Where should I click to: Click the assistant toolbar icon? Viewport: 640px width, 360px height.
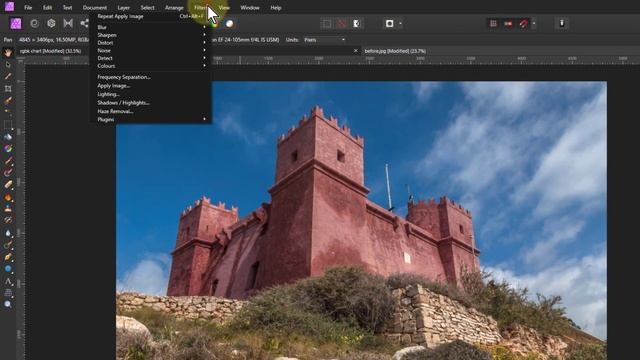[x=562, y=24]
